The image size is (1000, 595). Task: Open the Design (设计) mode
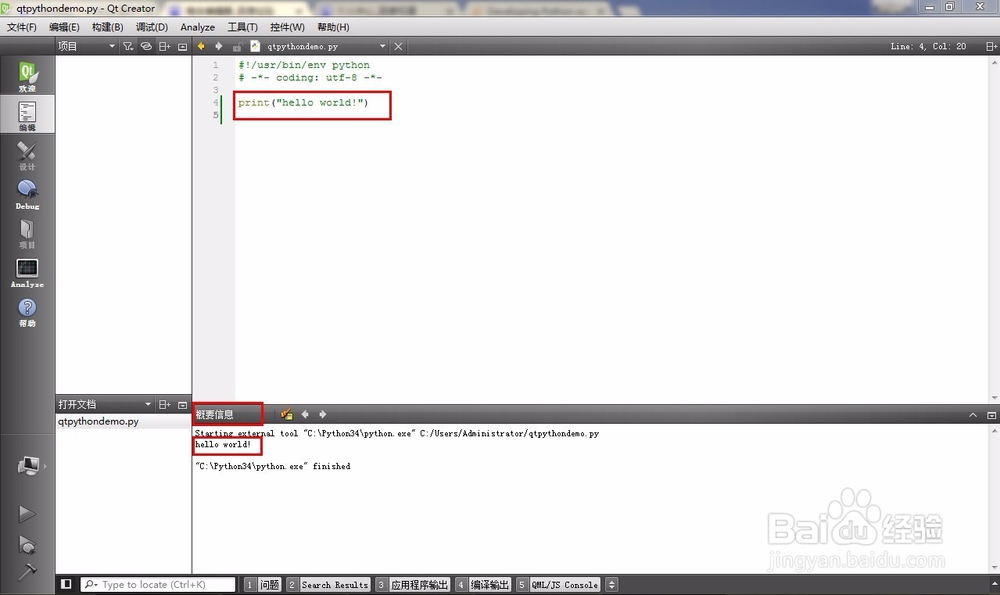tap(27, 156)
